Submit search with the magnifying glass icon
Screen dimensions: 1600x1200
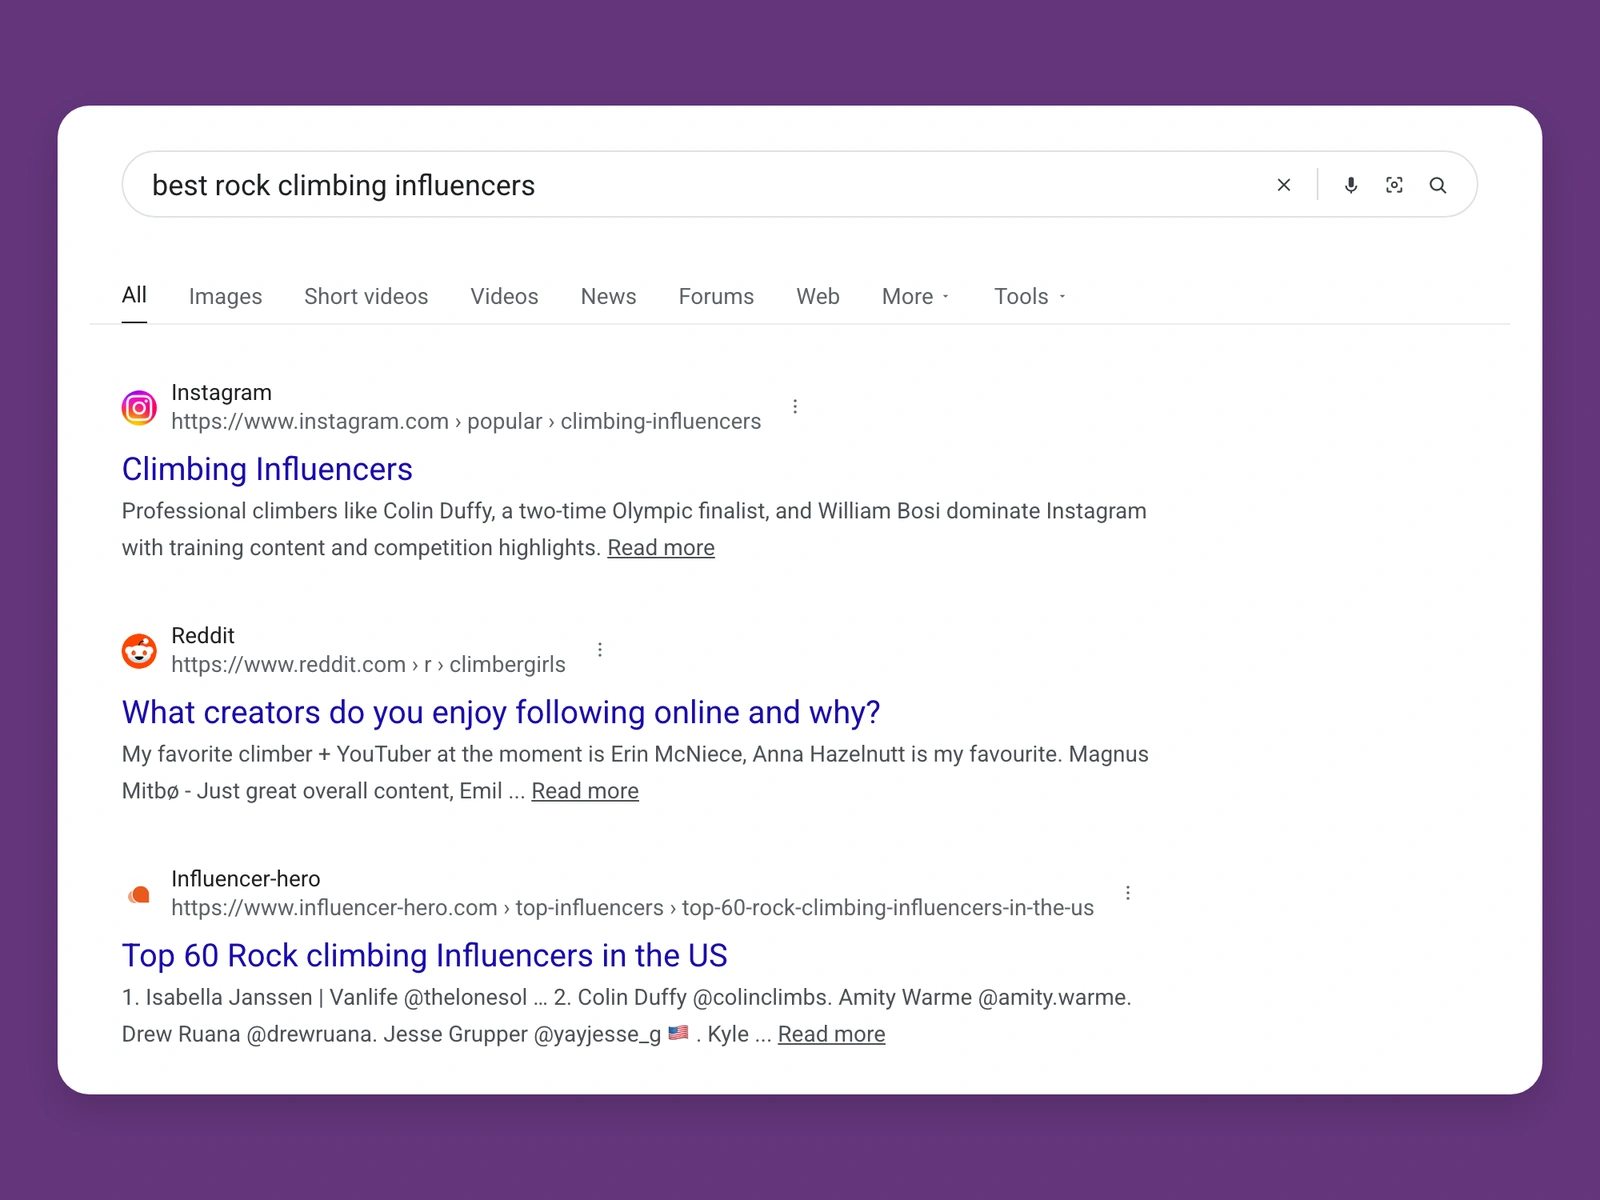1438,185
